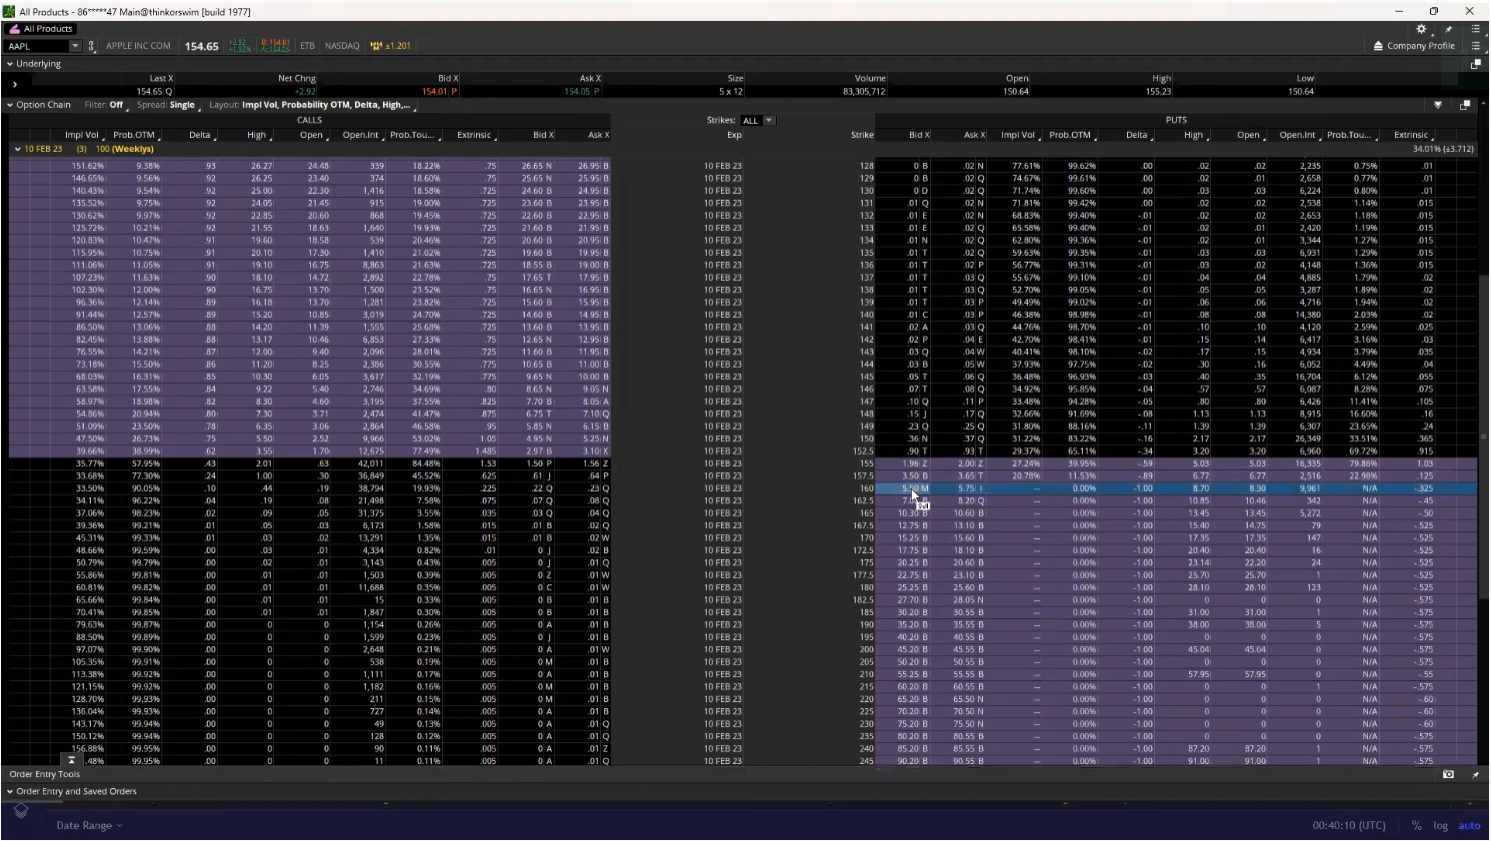The width and height of the screenshot is (1491, 841).
Task: Open the list menu icon in top-right corner
Action: tap(1475, 29)
